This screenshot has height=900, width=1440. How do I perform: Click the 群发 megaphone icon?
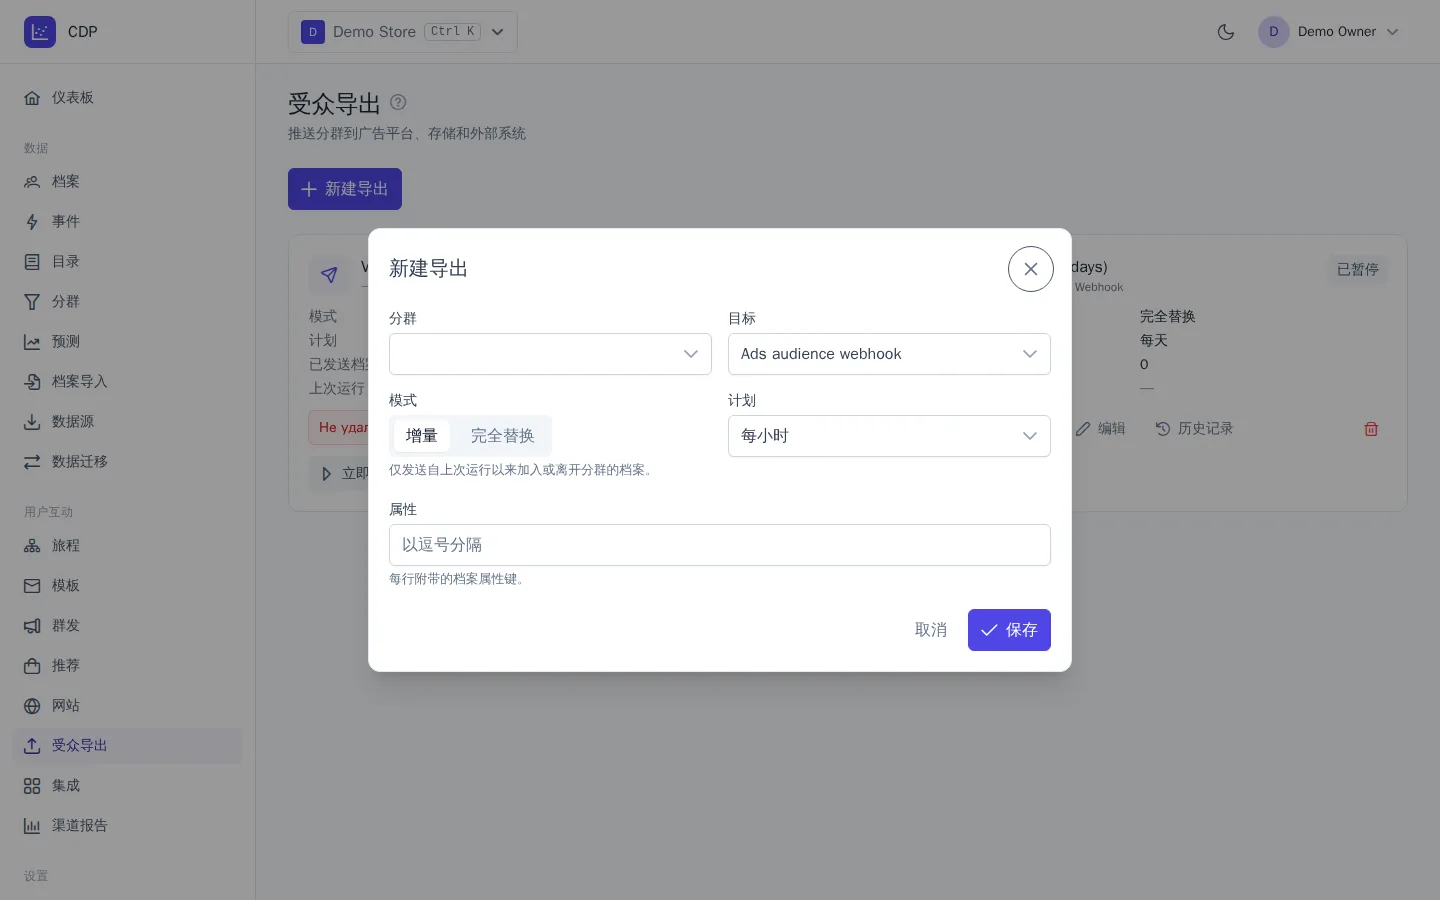(x=32, y=626)
